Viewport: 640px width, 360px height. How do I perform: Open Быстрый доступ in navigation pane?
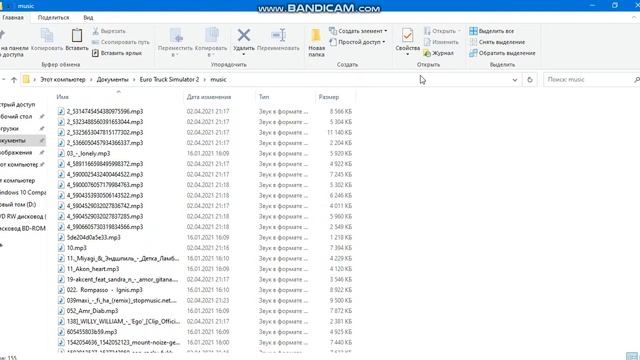pos(18,104)
